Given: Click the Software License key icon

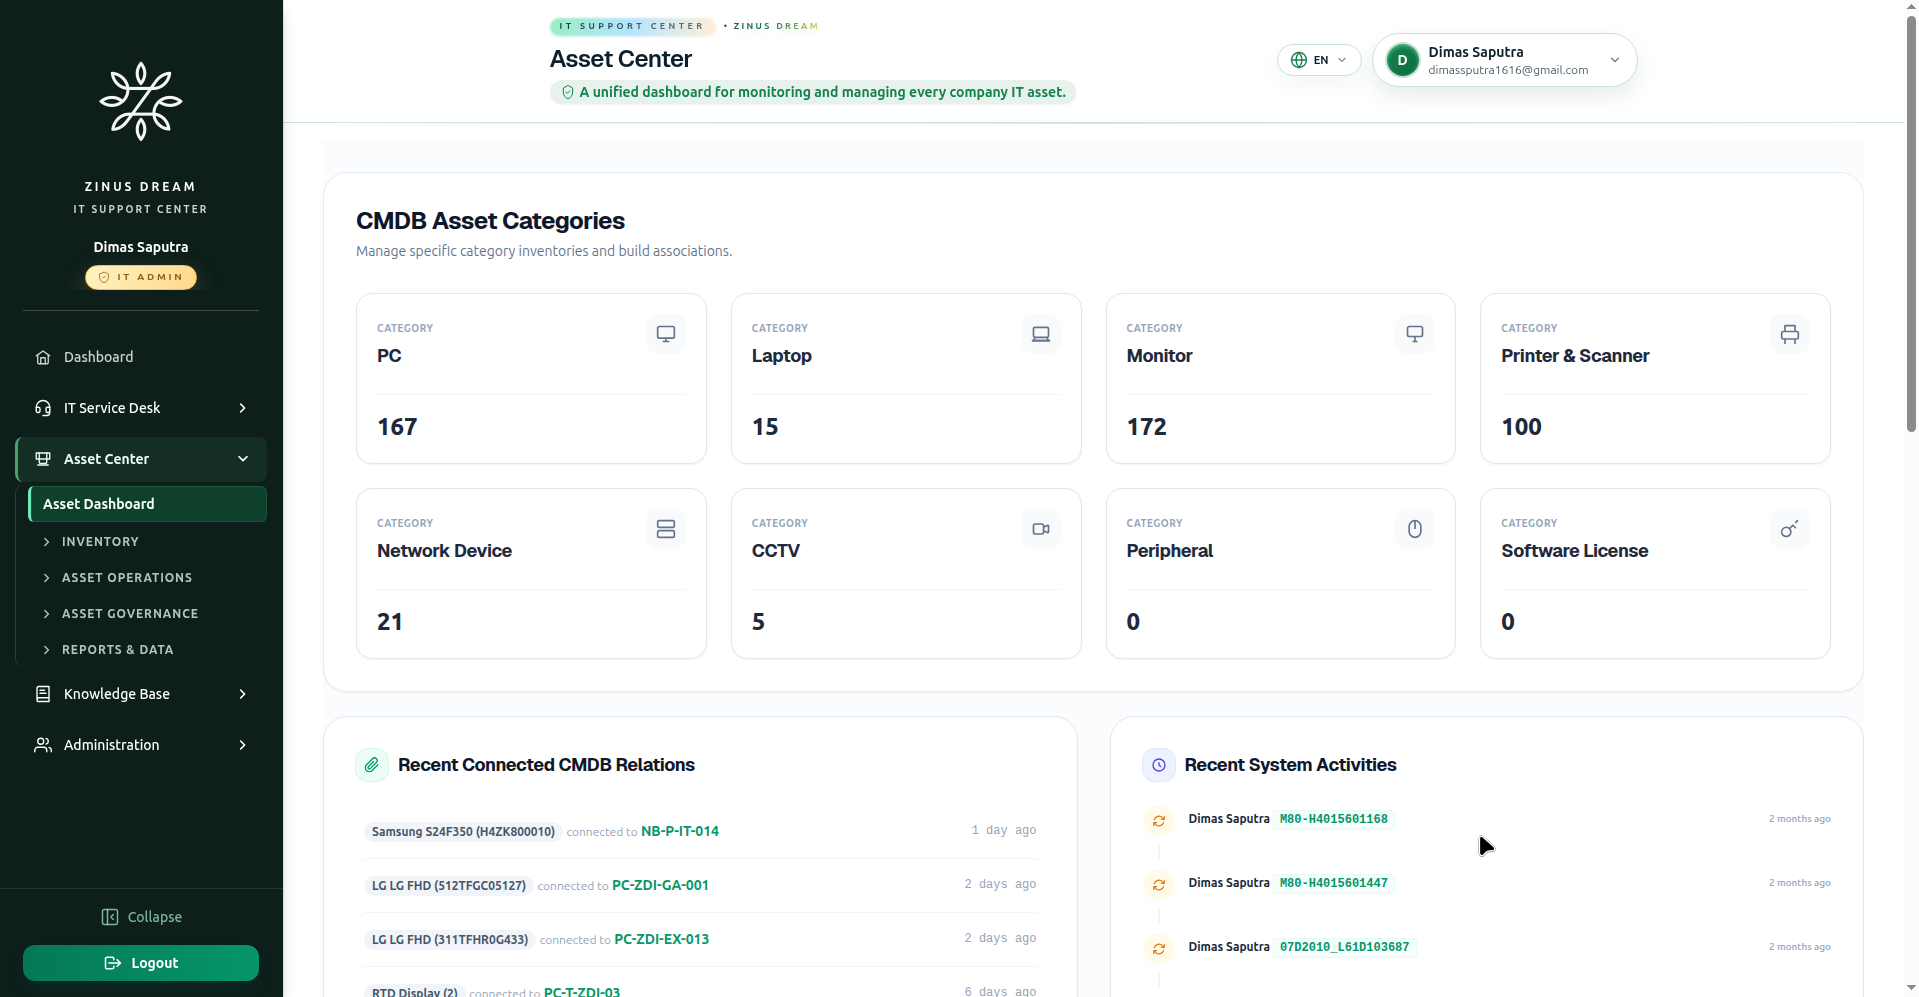Looking at the screenshot, I should [x=1790, y=529].
